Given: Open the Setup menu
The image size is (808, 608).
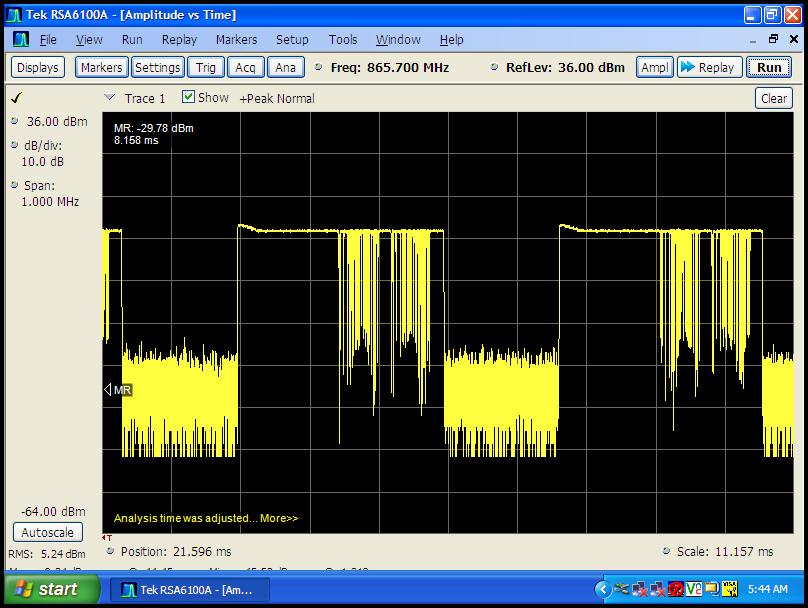Looking at the screenshot, I should pyautogui.click(x=292, y=40).
